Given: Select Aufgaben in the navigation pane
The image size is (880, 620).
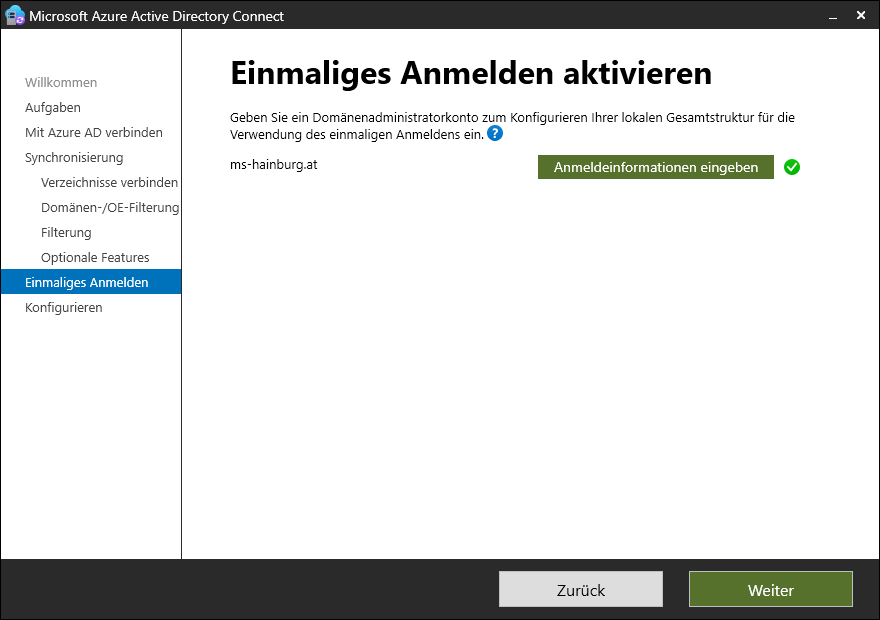Looking at the screenshot, I should [53, 107].
